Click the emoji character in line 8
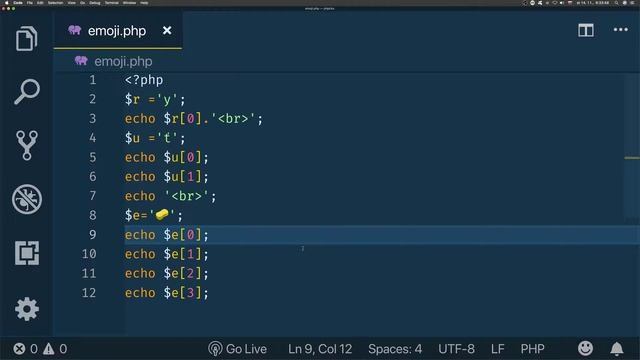The image size is (640, 360). pyautogui.click(x=162, y=214)
